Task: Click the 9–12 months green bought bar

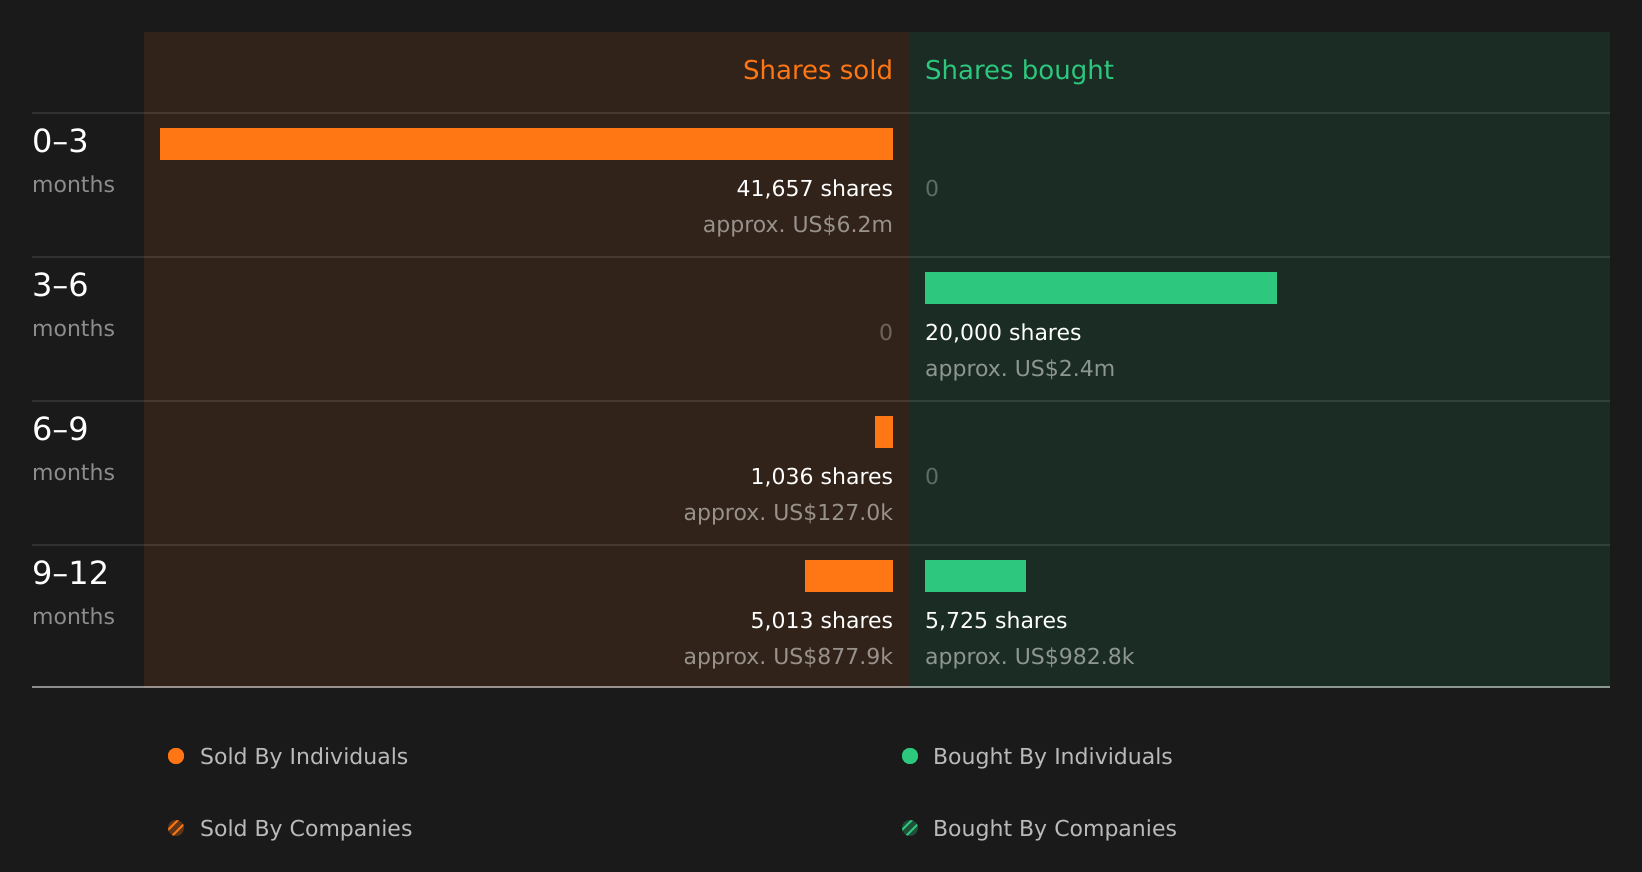Action: [x=975, y=576]
